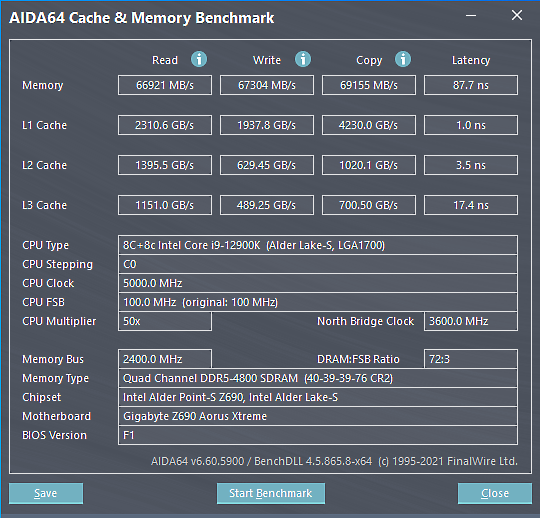Click the Write column header
This screenshot has height=518, width=540.
click(x=267, y=60)
